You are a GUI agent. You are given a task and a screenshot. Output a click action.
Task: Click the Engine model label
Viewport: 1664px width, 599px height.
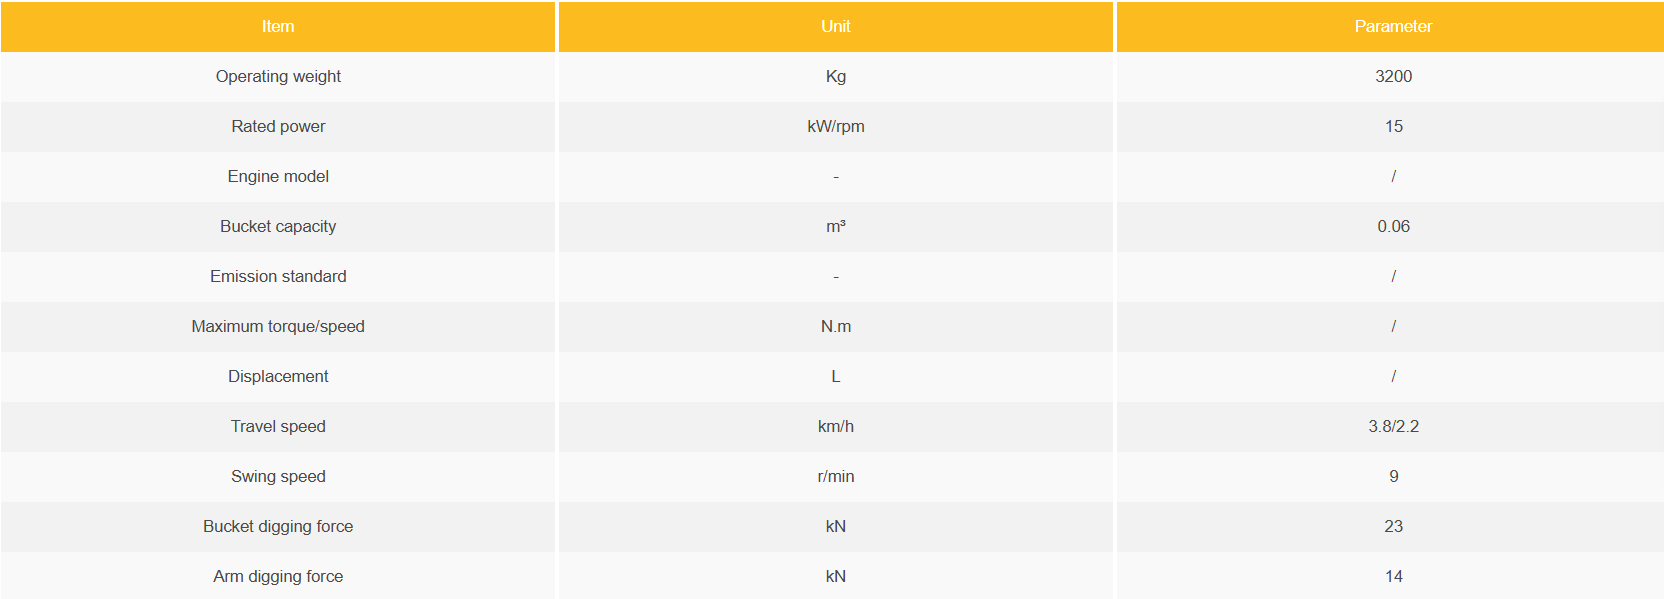point(278,177)
